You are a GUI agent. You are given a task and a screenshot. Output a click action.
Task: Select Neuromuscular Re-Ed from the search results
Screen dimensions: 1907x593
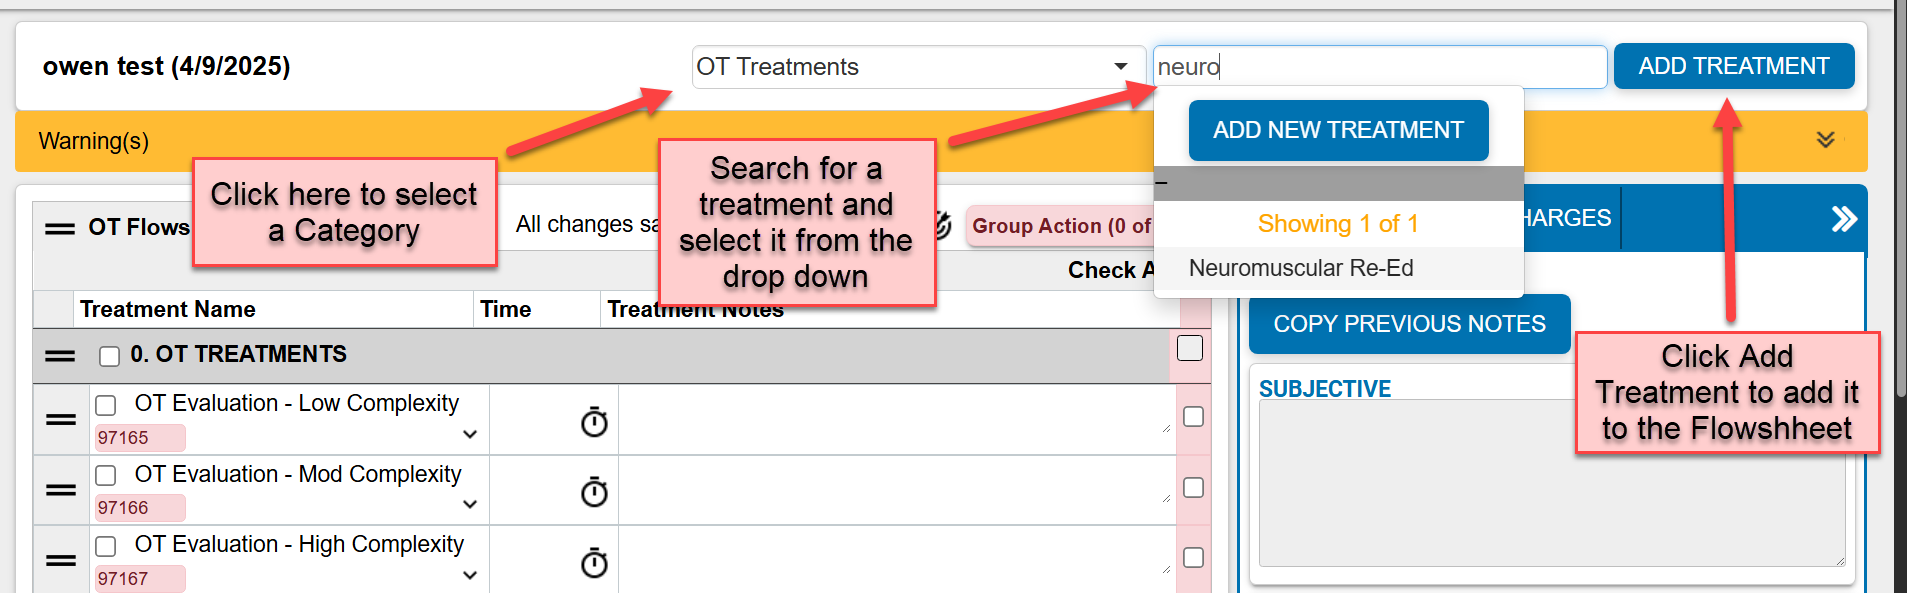(x=1300, y=268)
